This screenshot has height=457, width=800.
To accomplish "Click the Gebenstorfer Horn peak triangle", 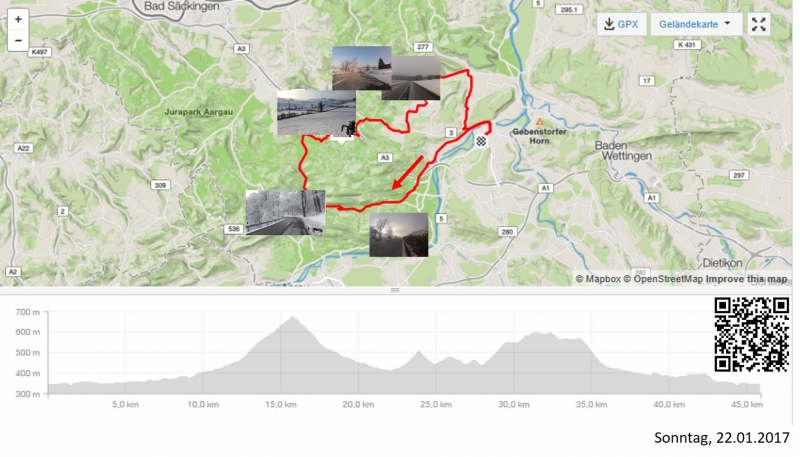I will coord(539,122).
